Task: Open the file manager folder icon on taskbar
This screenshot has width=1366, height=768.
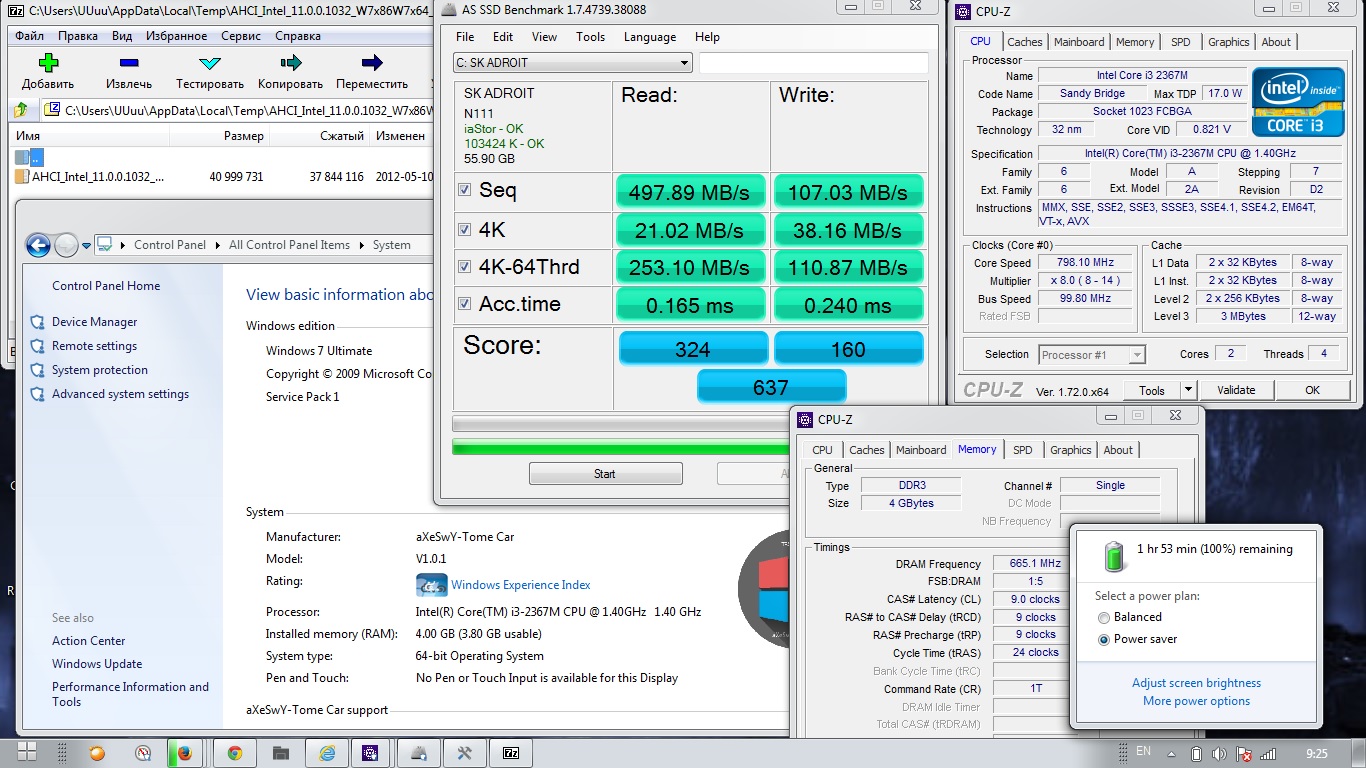Action: click(280, 753)
